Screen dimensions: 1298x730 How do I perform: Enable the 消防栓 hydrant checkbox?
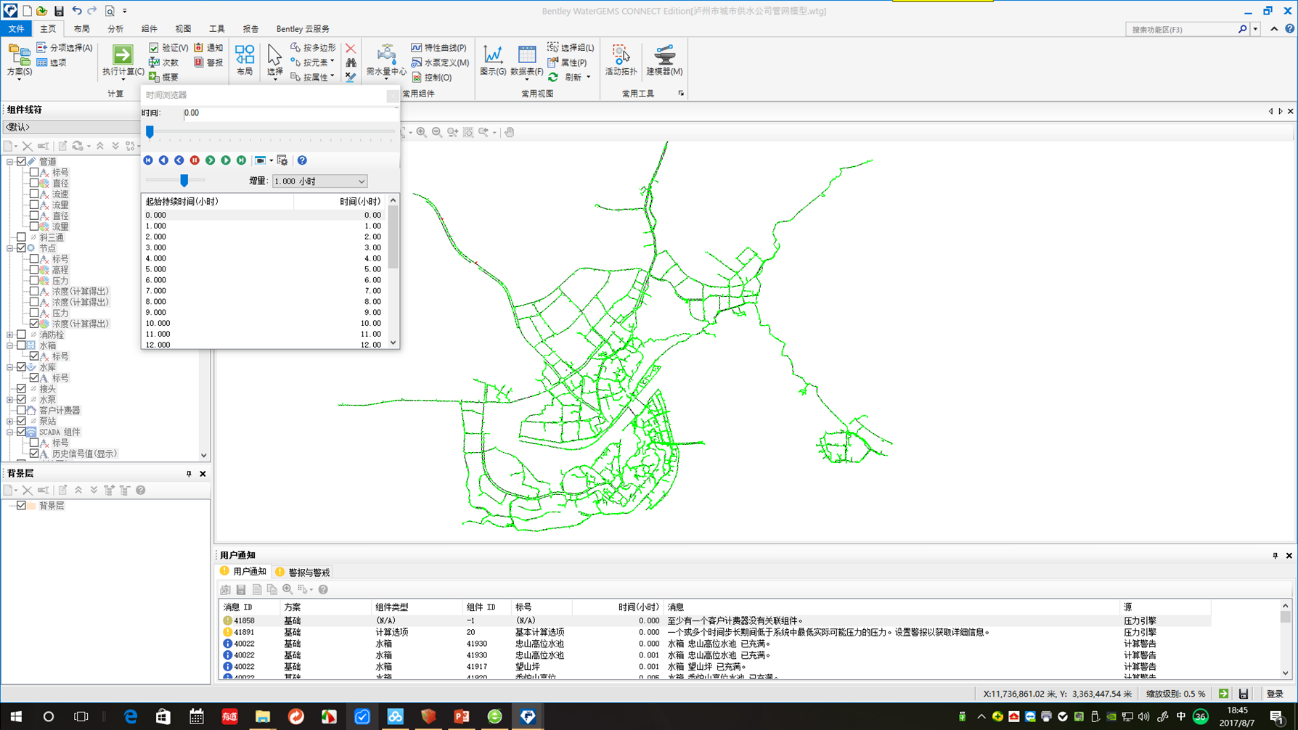click(22, 335)
